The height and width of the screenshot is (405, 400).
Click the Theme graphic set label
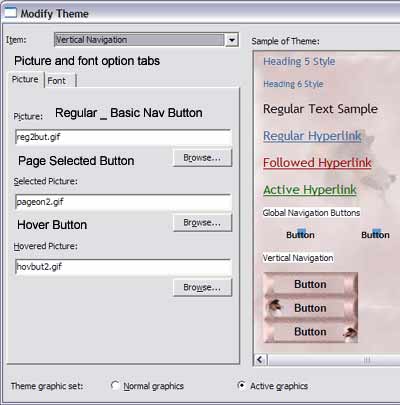(47, 386)
